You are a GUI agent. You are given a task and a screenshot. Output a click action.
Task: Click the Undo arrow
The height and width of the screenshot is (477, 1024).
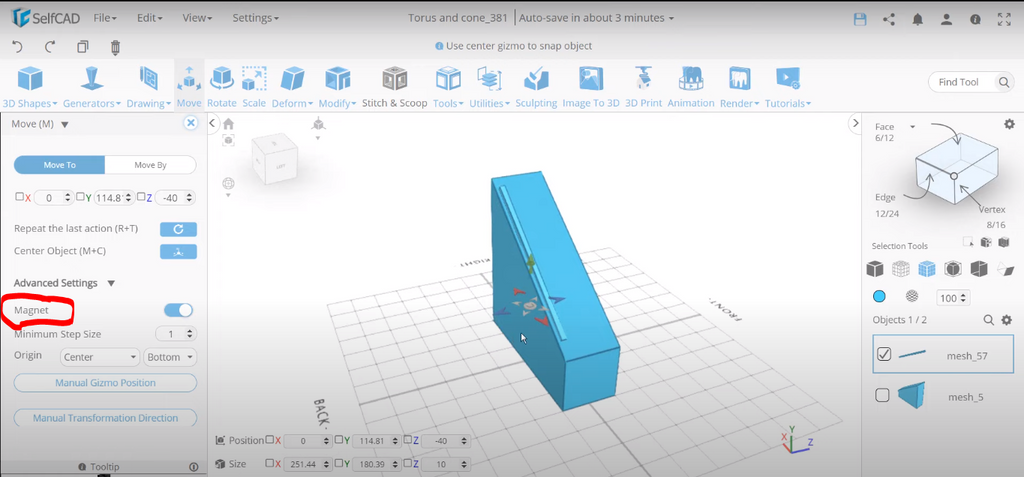[18, 46]
